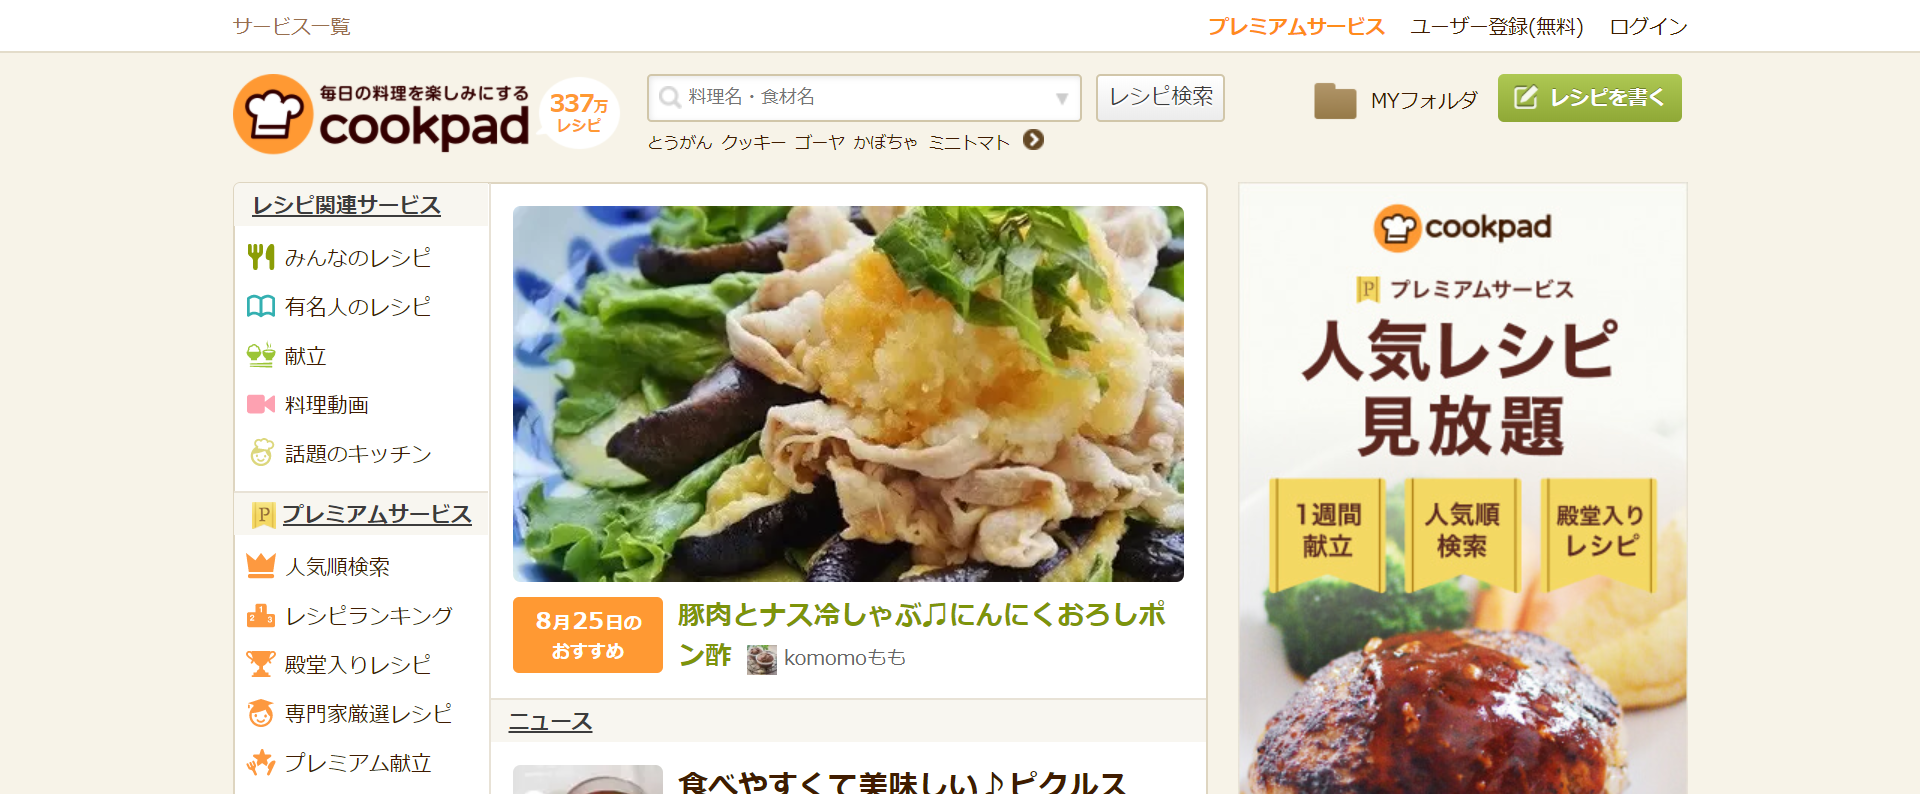Focus the 料理名・食材名 search field
This screenshot has height=794, width=1920.
pos(864,98)
